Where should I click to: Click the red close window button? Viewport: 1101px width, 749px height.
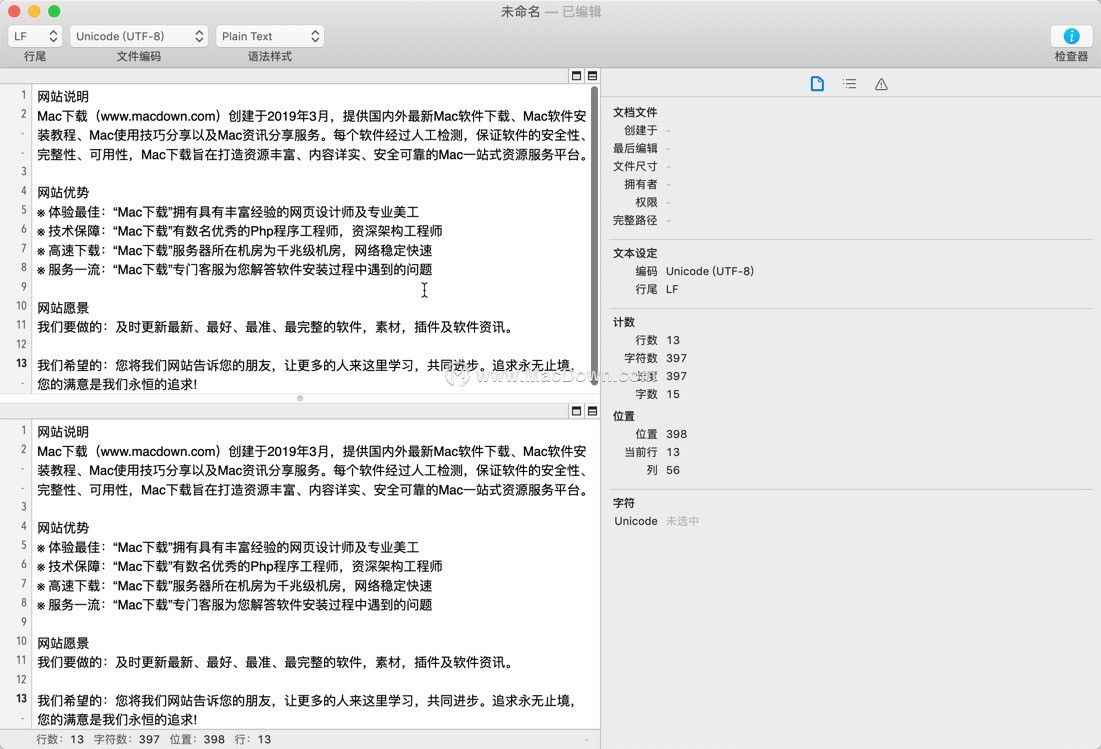(x=14, y=11)
